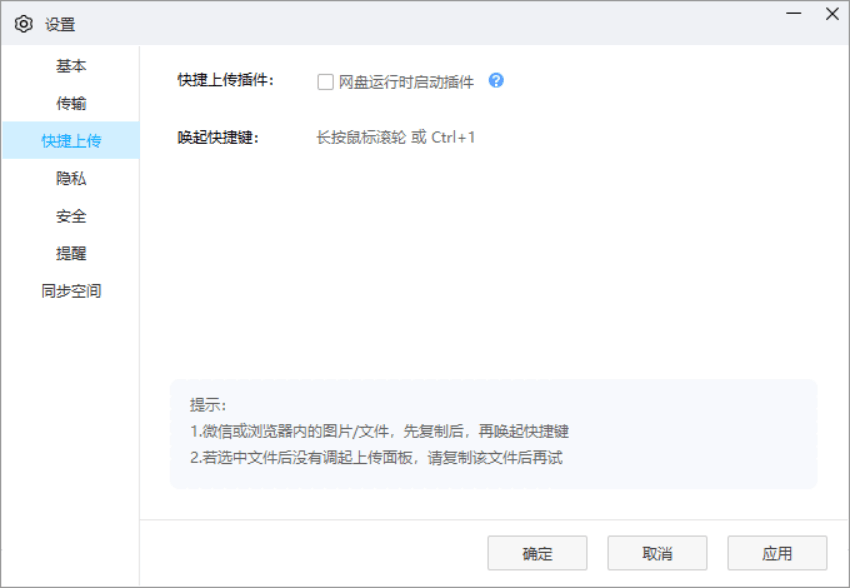This screenshot has width=850, height=588.
Task: Open the 隐私 settings section
Action: pyautogui.click(x=70, y=178)
